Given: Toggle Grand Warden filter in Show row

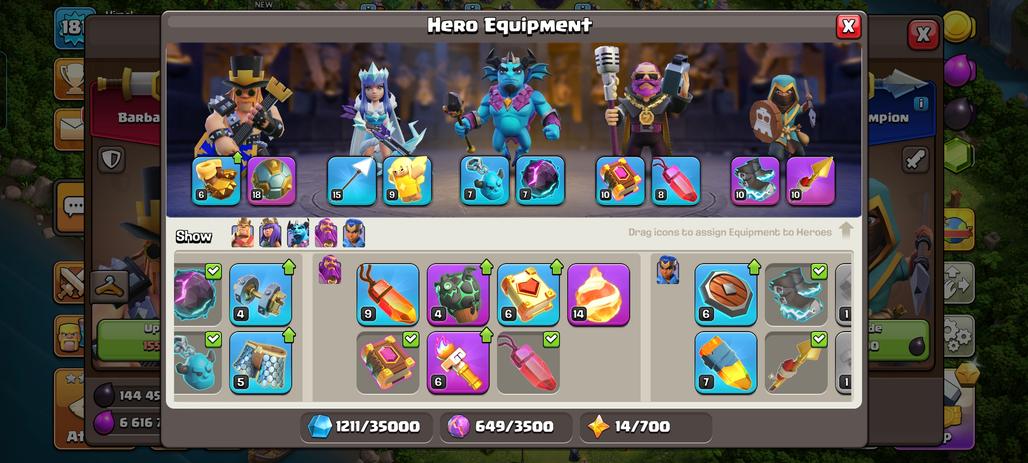Looking at the screenshot, I should [326, 233].
